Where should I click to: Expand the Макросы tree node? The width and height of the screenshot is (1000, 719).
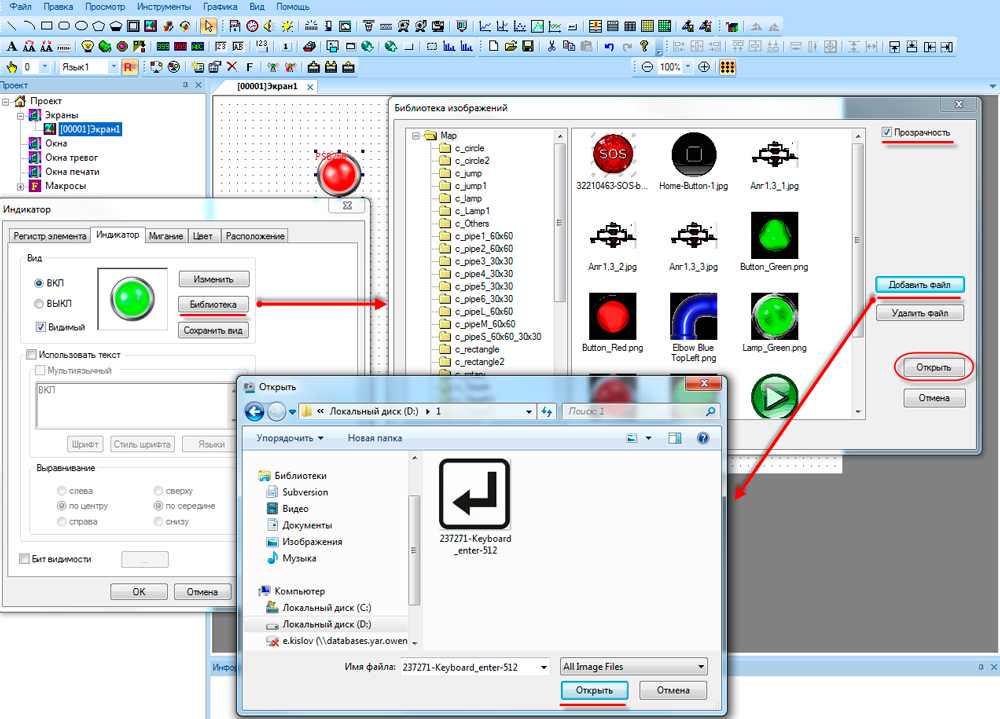[21, 186]
